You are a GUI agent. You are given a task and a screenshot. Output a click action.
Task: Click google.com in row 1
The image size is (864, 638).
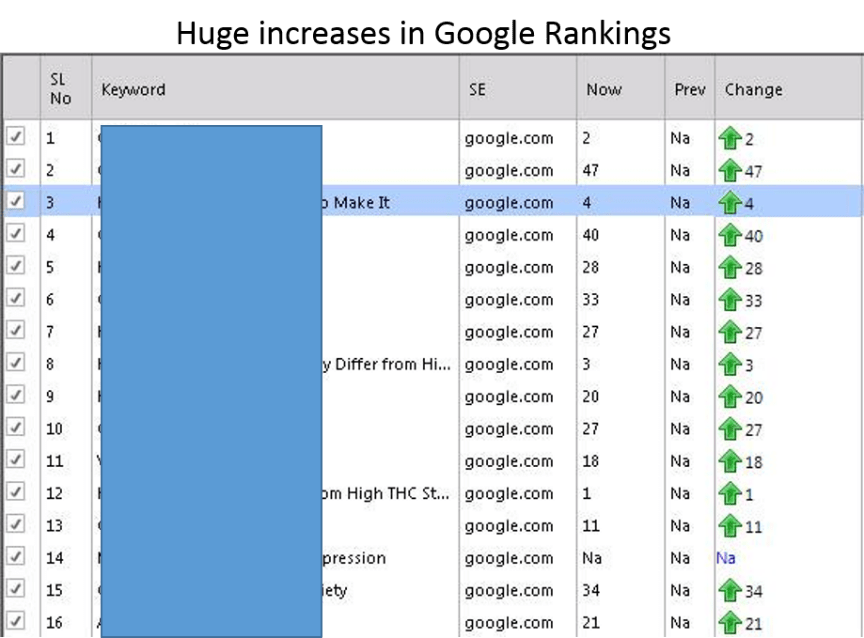[509, 138]
